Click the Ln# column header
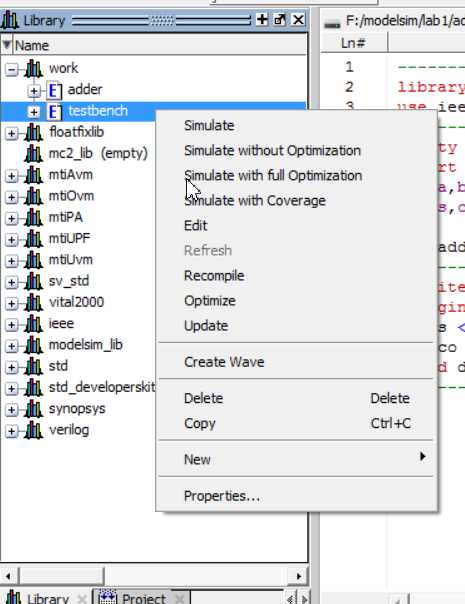Viewport: 465px width, 604px height. pos(353,43)
